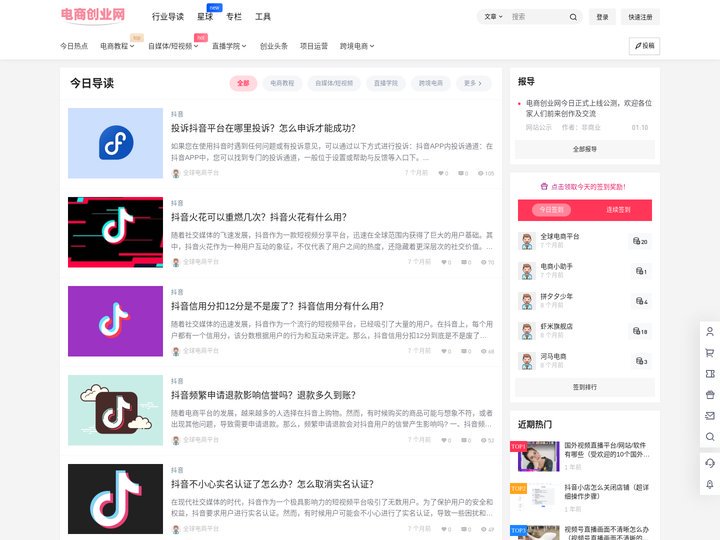The width and height of the screenshot is (720, 540).
Task: Click the 抖音 category tag above 抖音频繁申请退款
Action: [177, 381]
